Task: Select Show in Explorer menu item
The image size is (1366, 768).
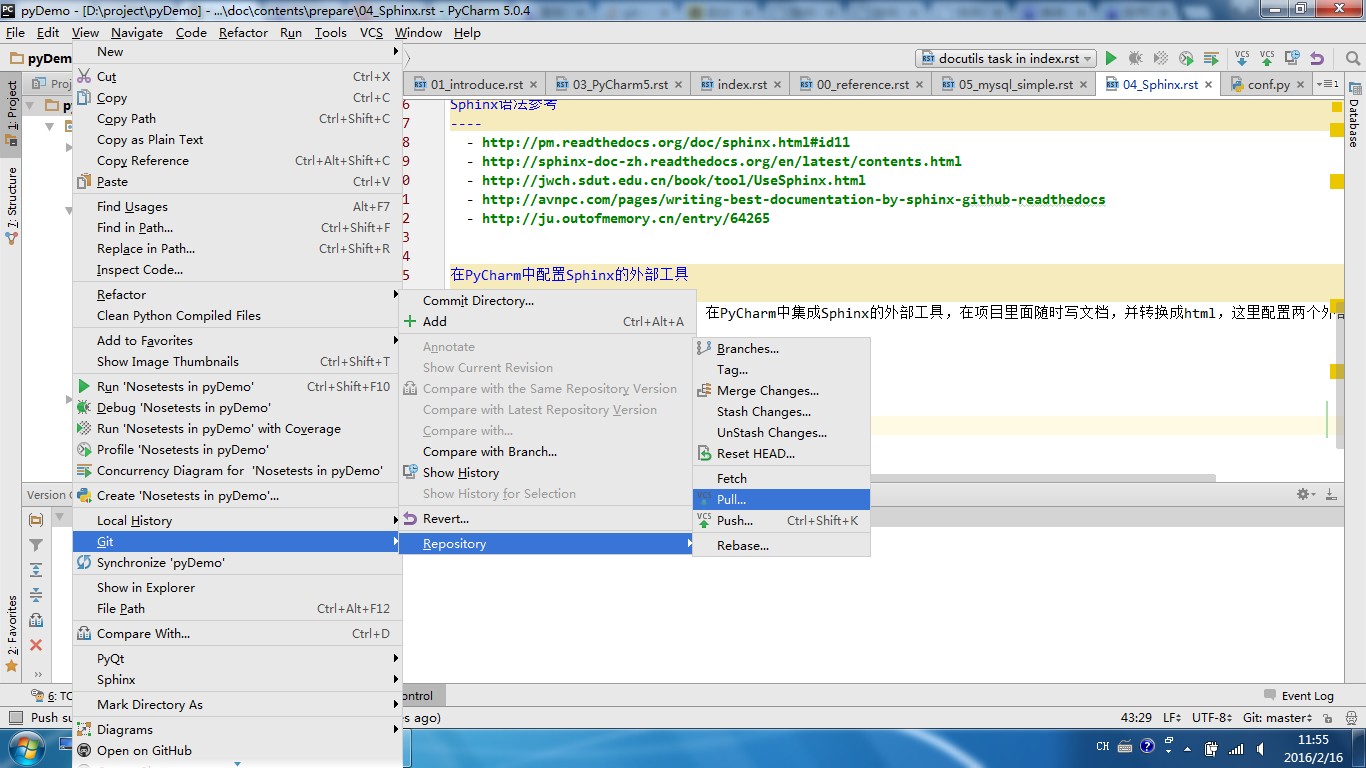Action: tap(237, 588)
